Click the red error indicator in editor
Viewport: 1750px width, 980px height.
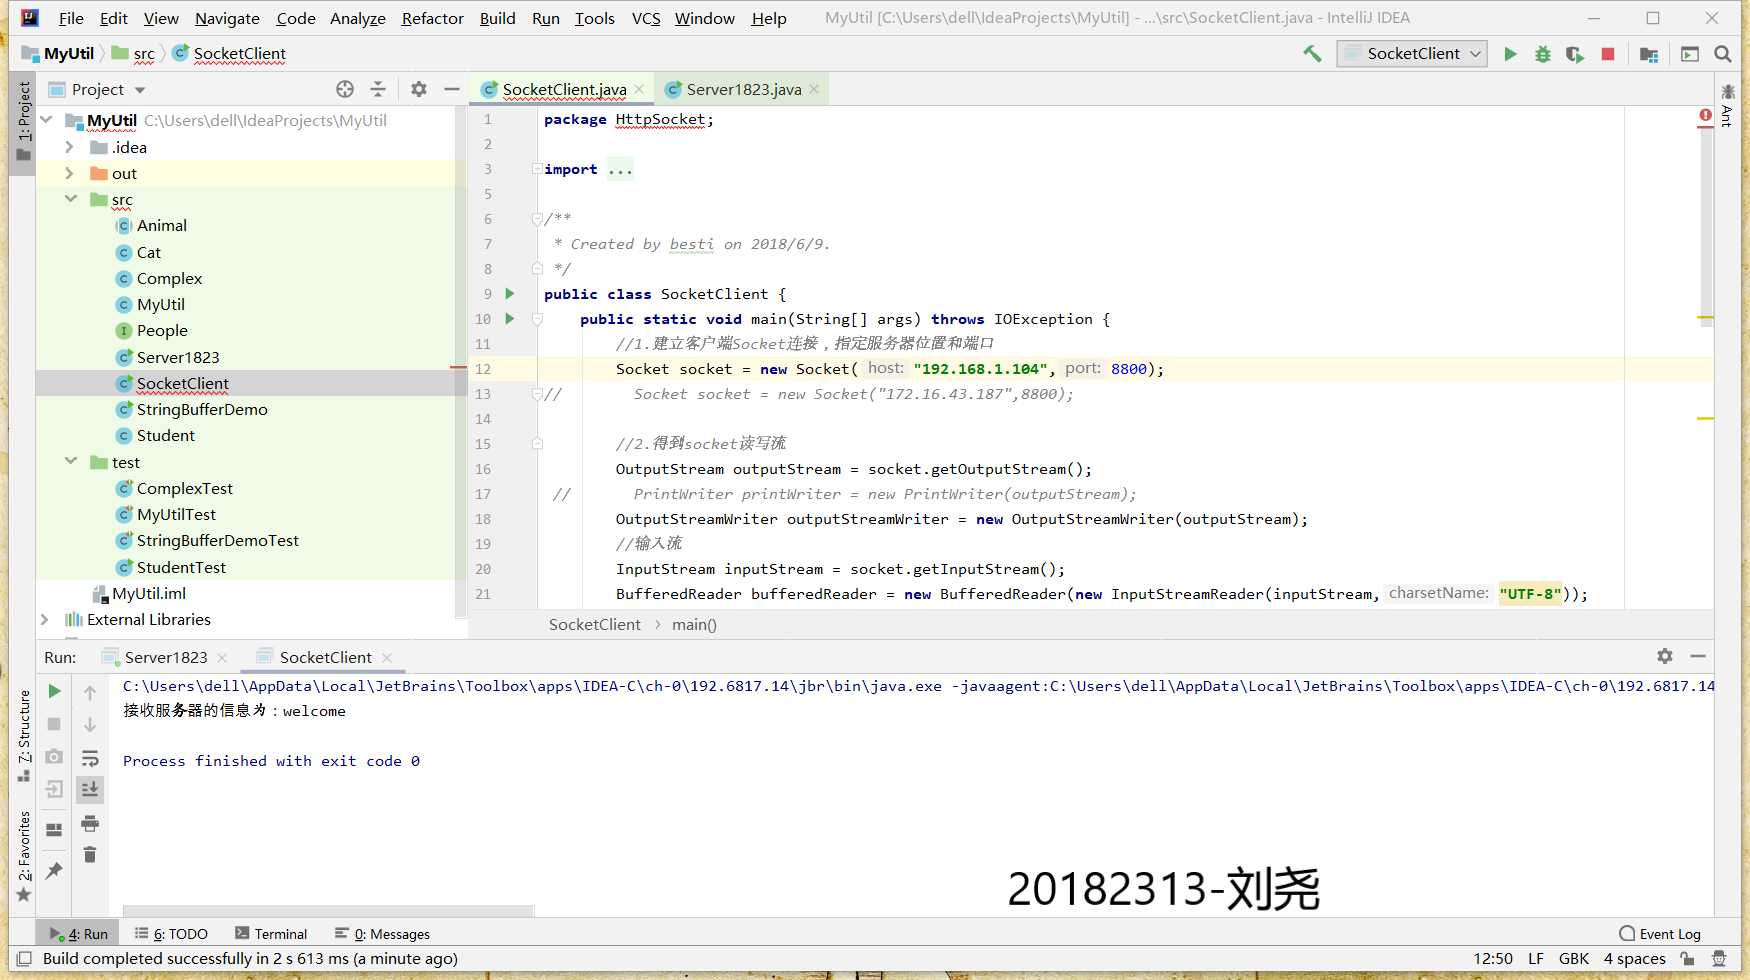[1706, 116]
